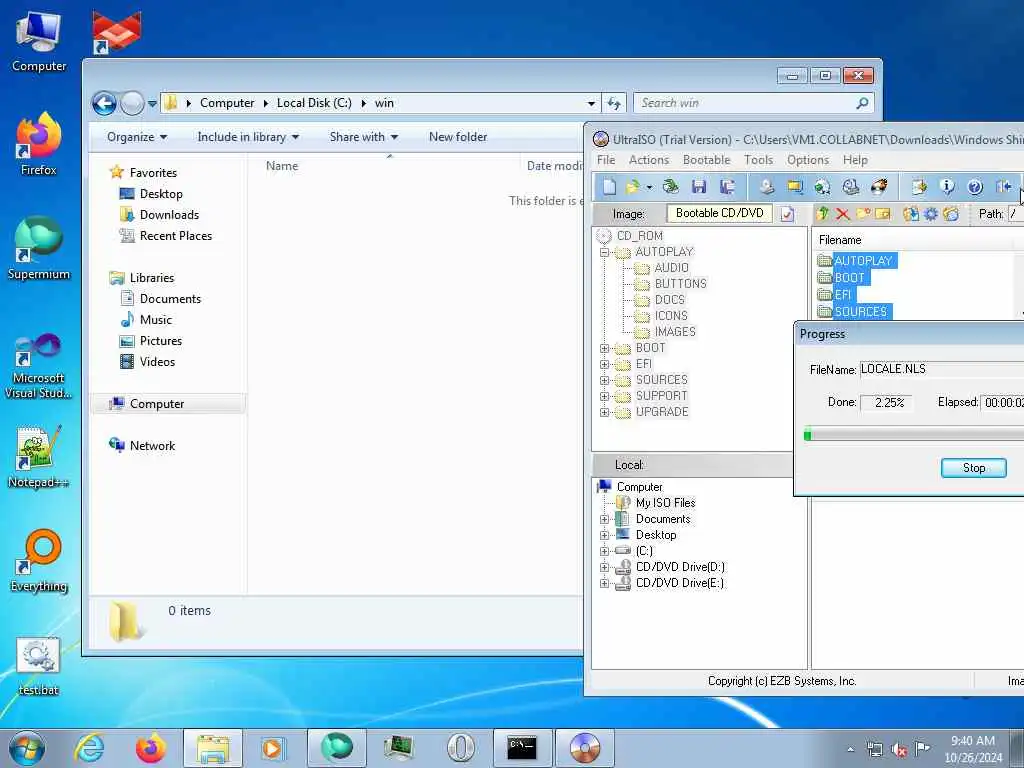Click the volume icon in system tray

[x=899, y=750]
